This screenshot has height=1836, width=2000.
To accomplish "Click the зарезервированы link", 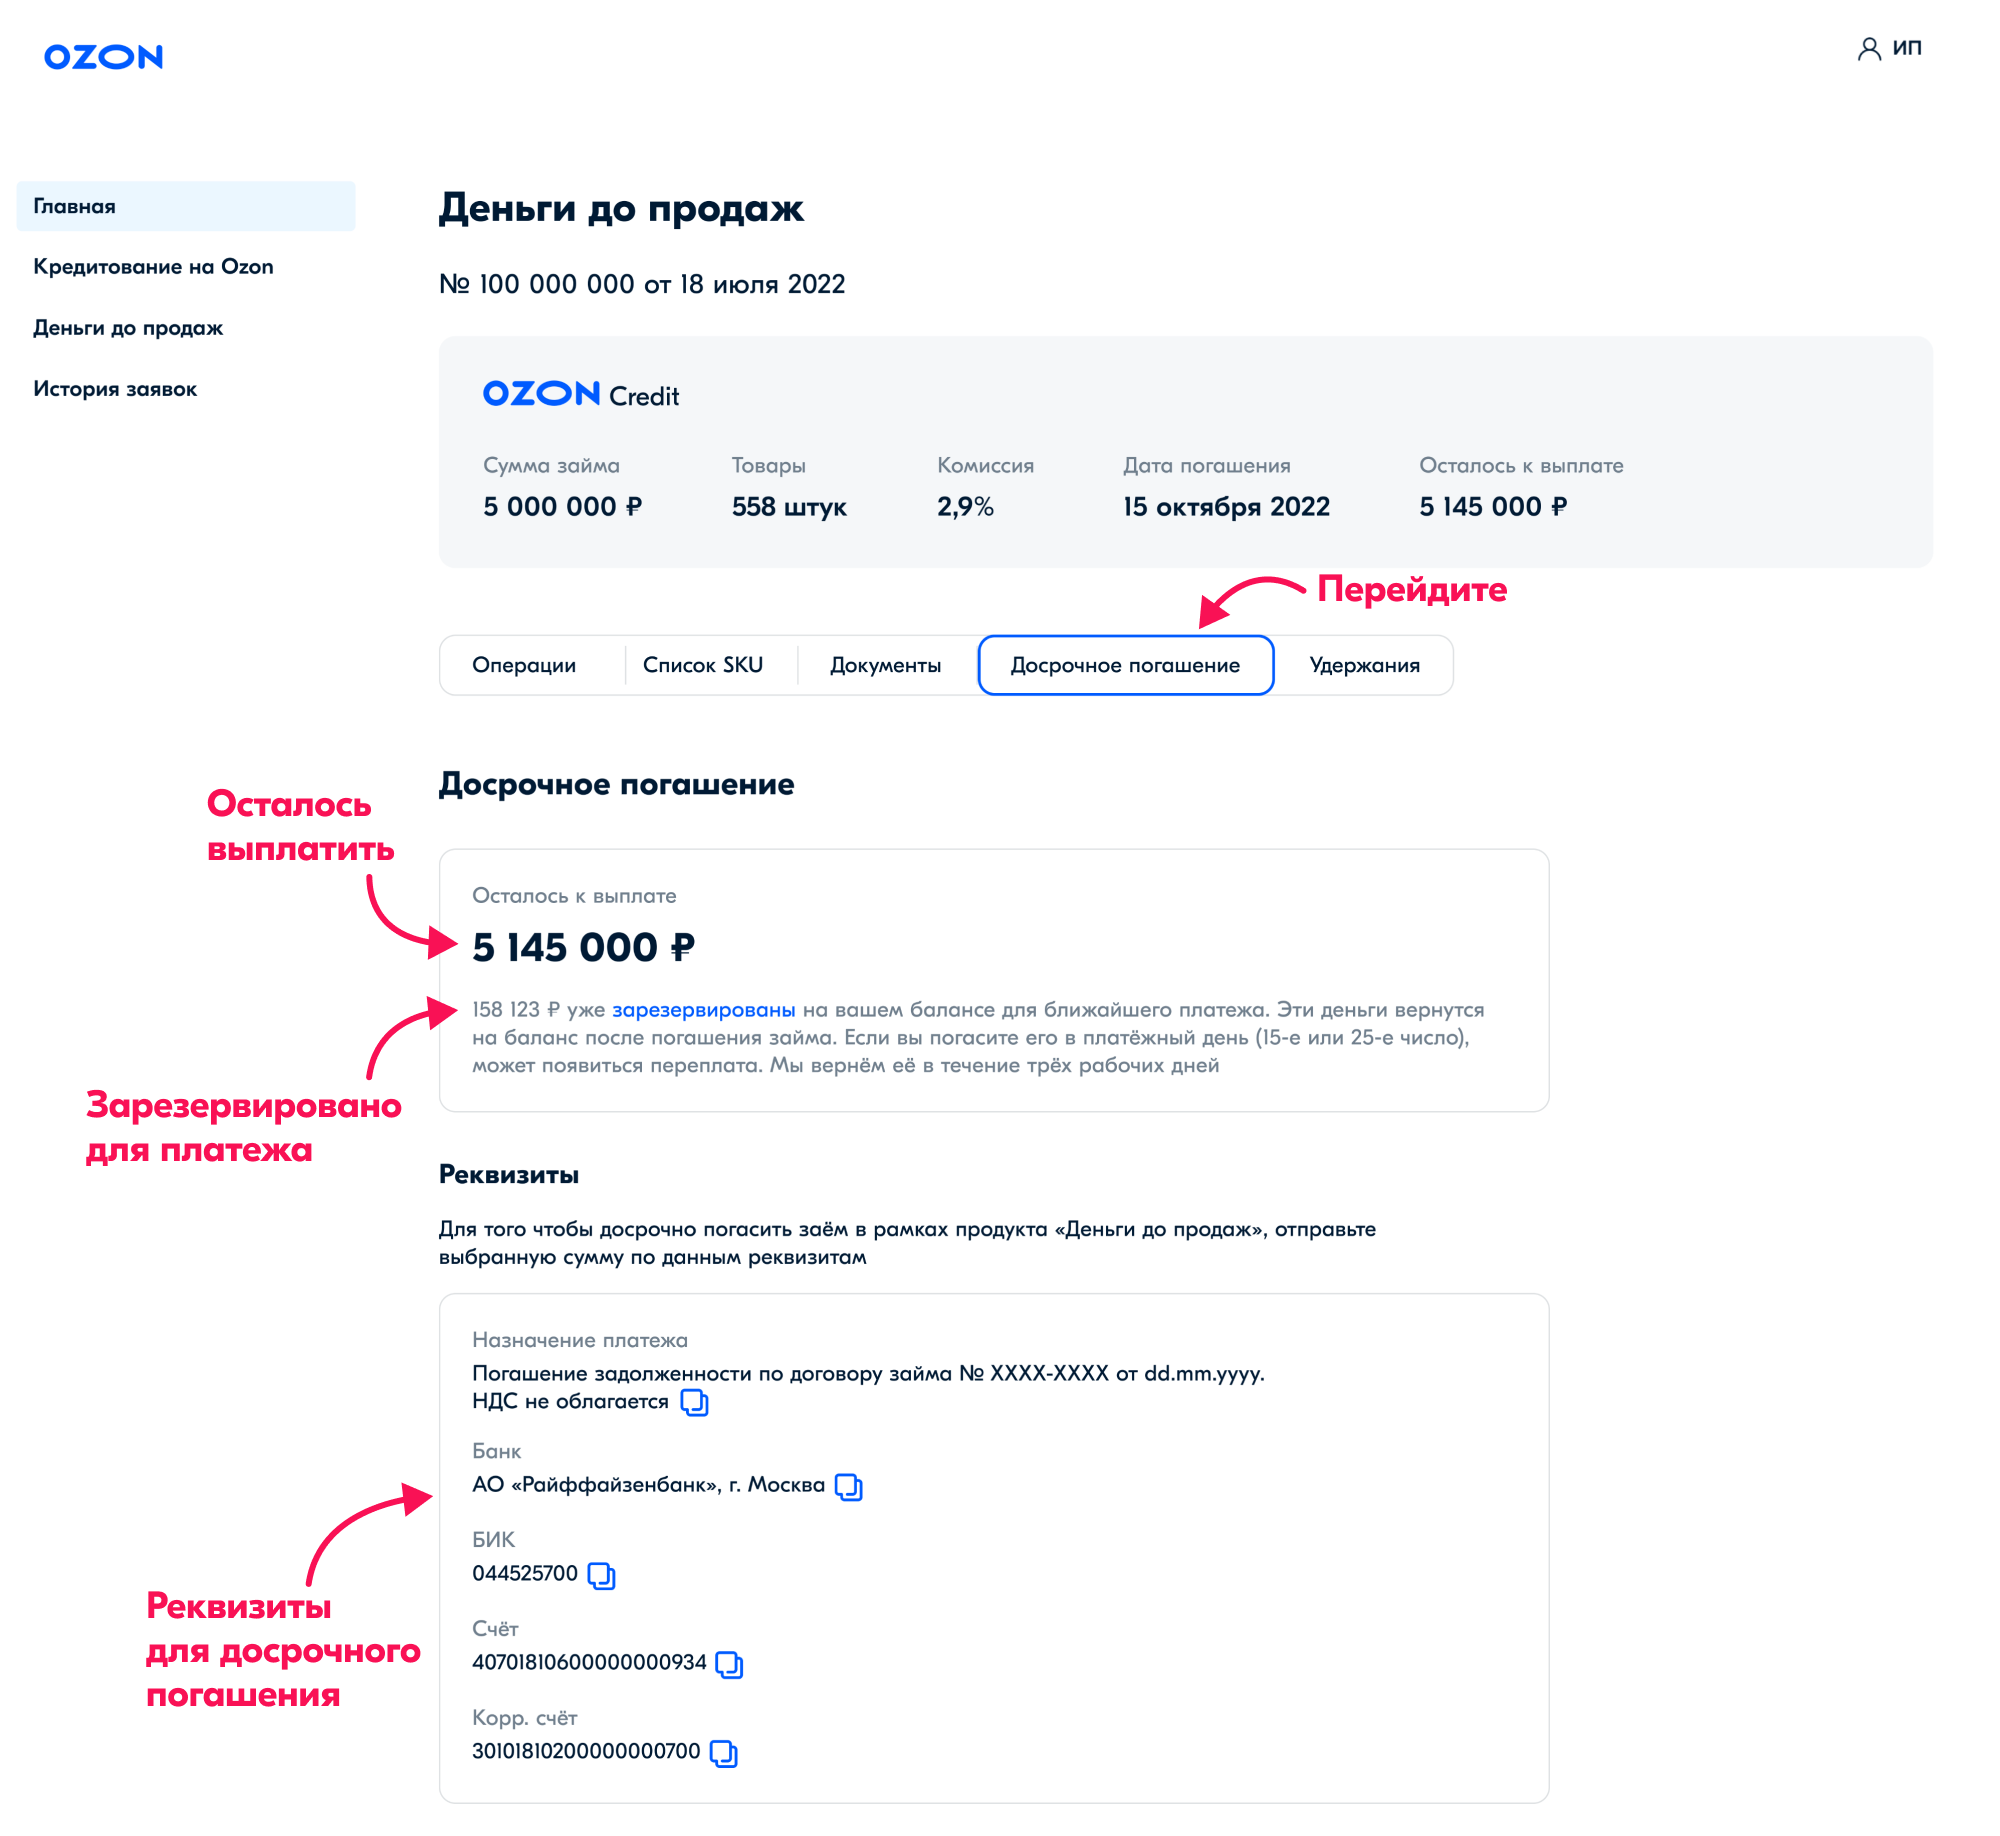I will [x=702, y=1010].
